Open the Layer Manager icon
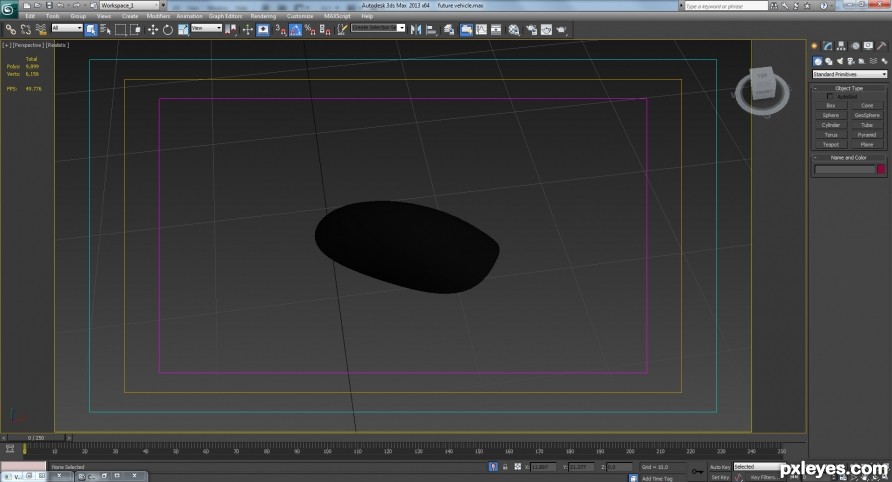The height and width of the screenshot is (482, 892). pos(449,30)
